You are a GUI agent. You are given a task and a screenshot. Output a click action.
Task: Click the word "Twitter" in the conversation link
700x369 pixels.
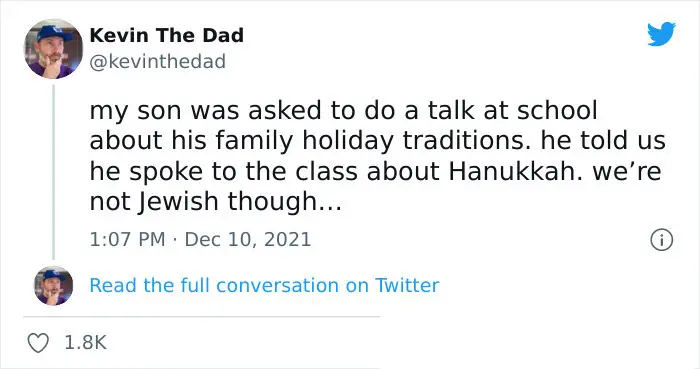pyautogui.click(x=407, y=285)
